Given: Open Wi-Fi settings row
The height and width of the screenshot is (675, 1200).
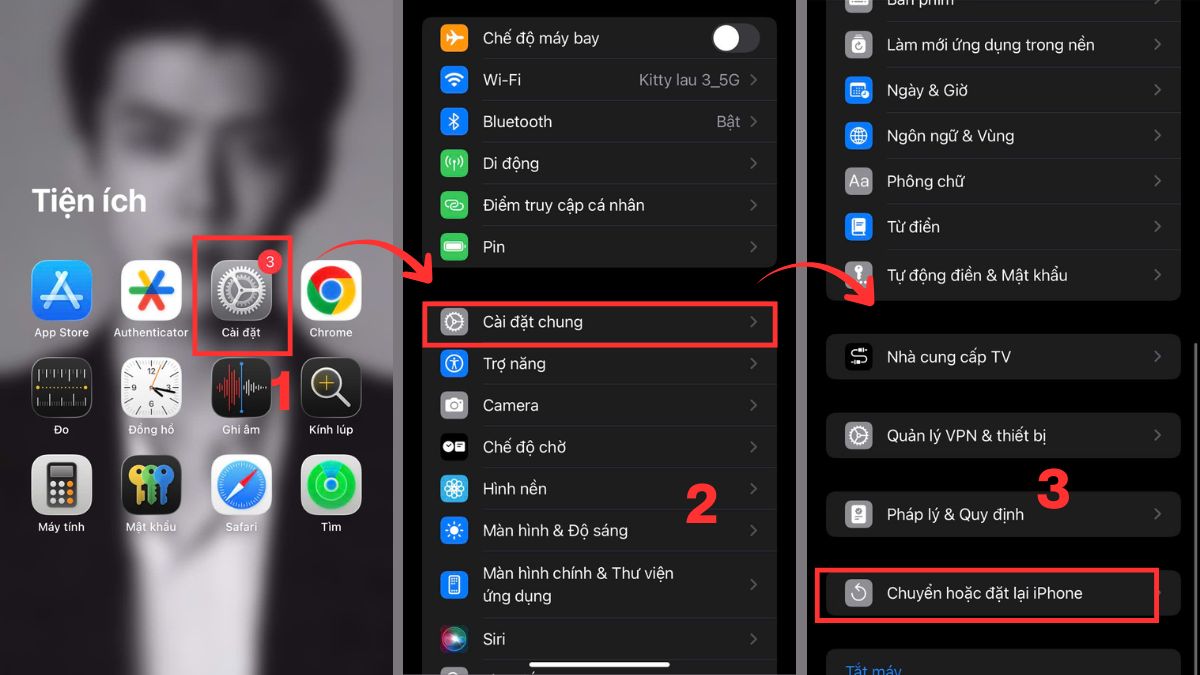Looking at the screenshot, I should pyautogui.click(x=599, y=80).
